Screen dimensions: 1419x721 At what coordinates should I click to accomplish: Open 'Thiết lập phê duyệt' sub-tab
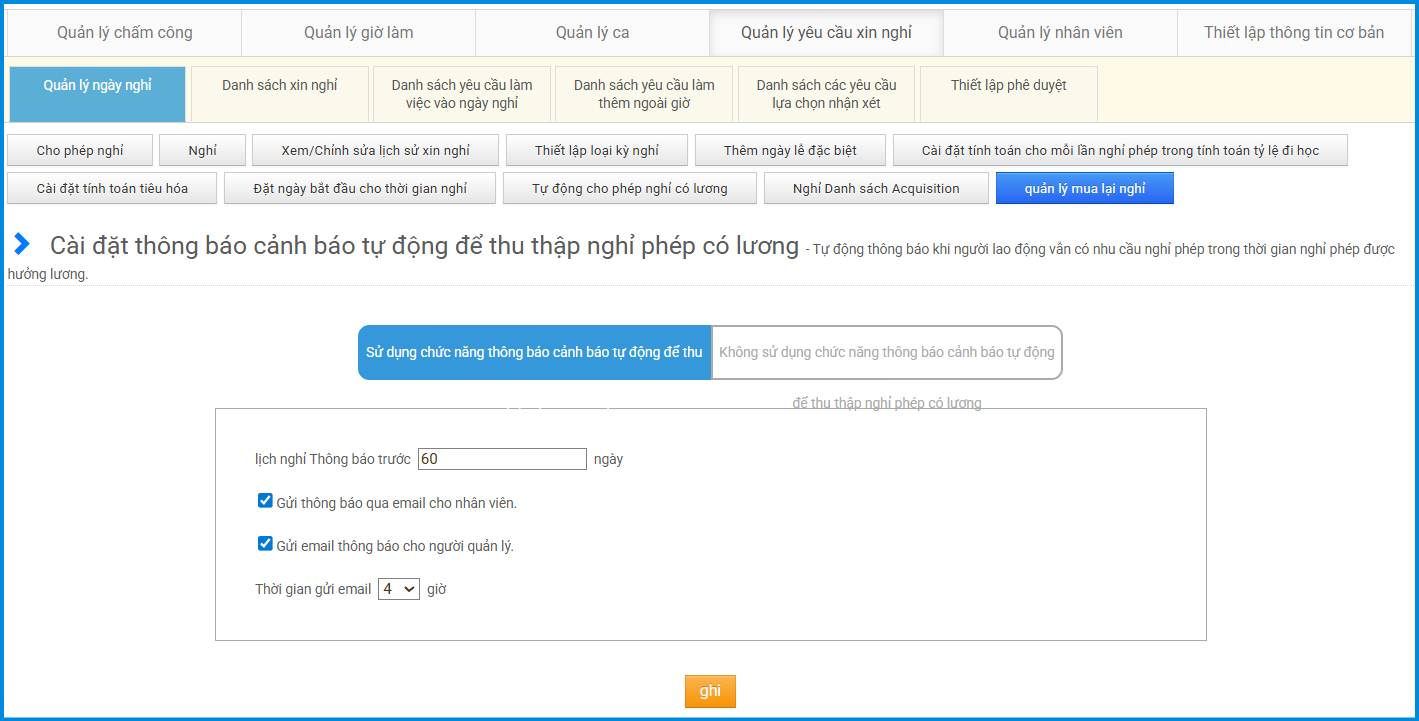[1008, 86]
